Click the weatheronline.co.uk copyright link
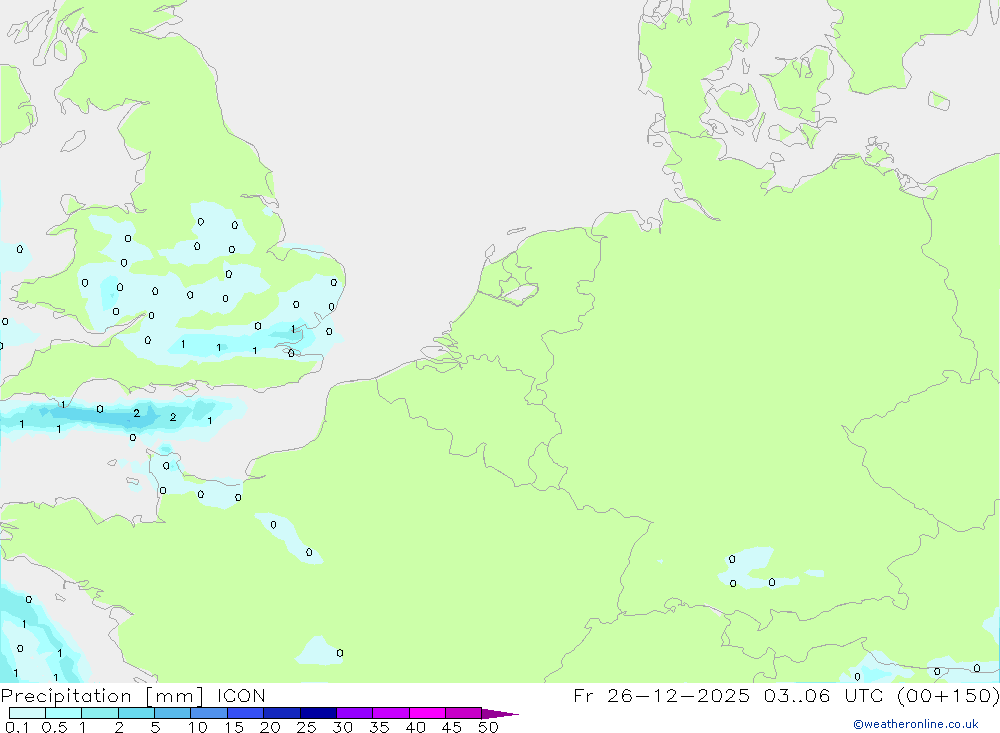 tap(916, 724)
